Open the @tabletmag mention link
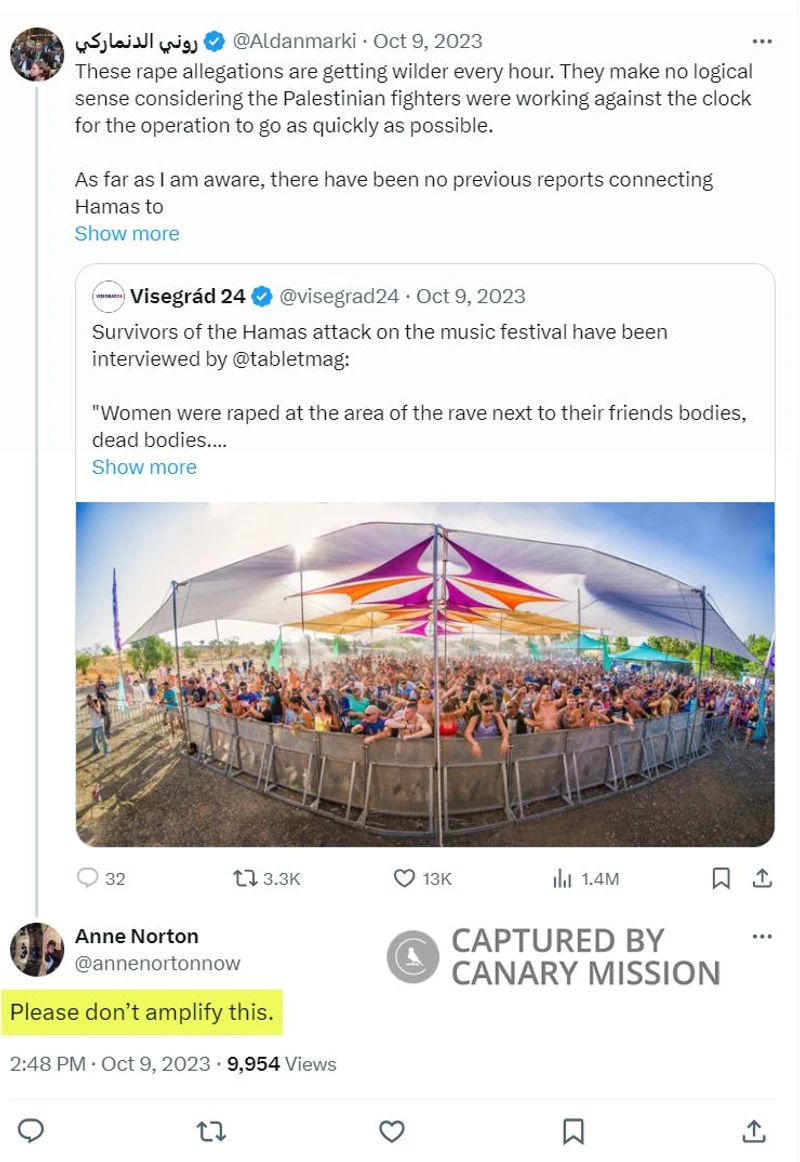 [289, 358]
